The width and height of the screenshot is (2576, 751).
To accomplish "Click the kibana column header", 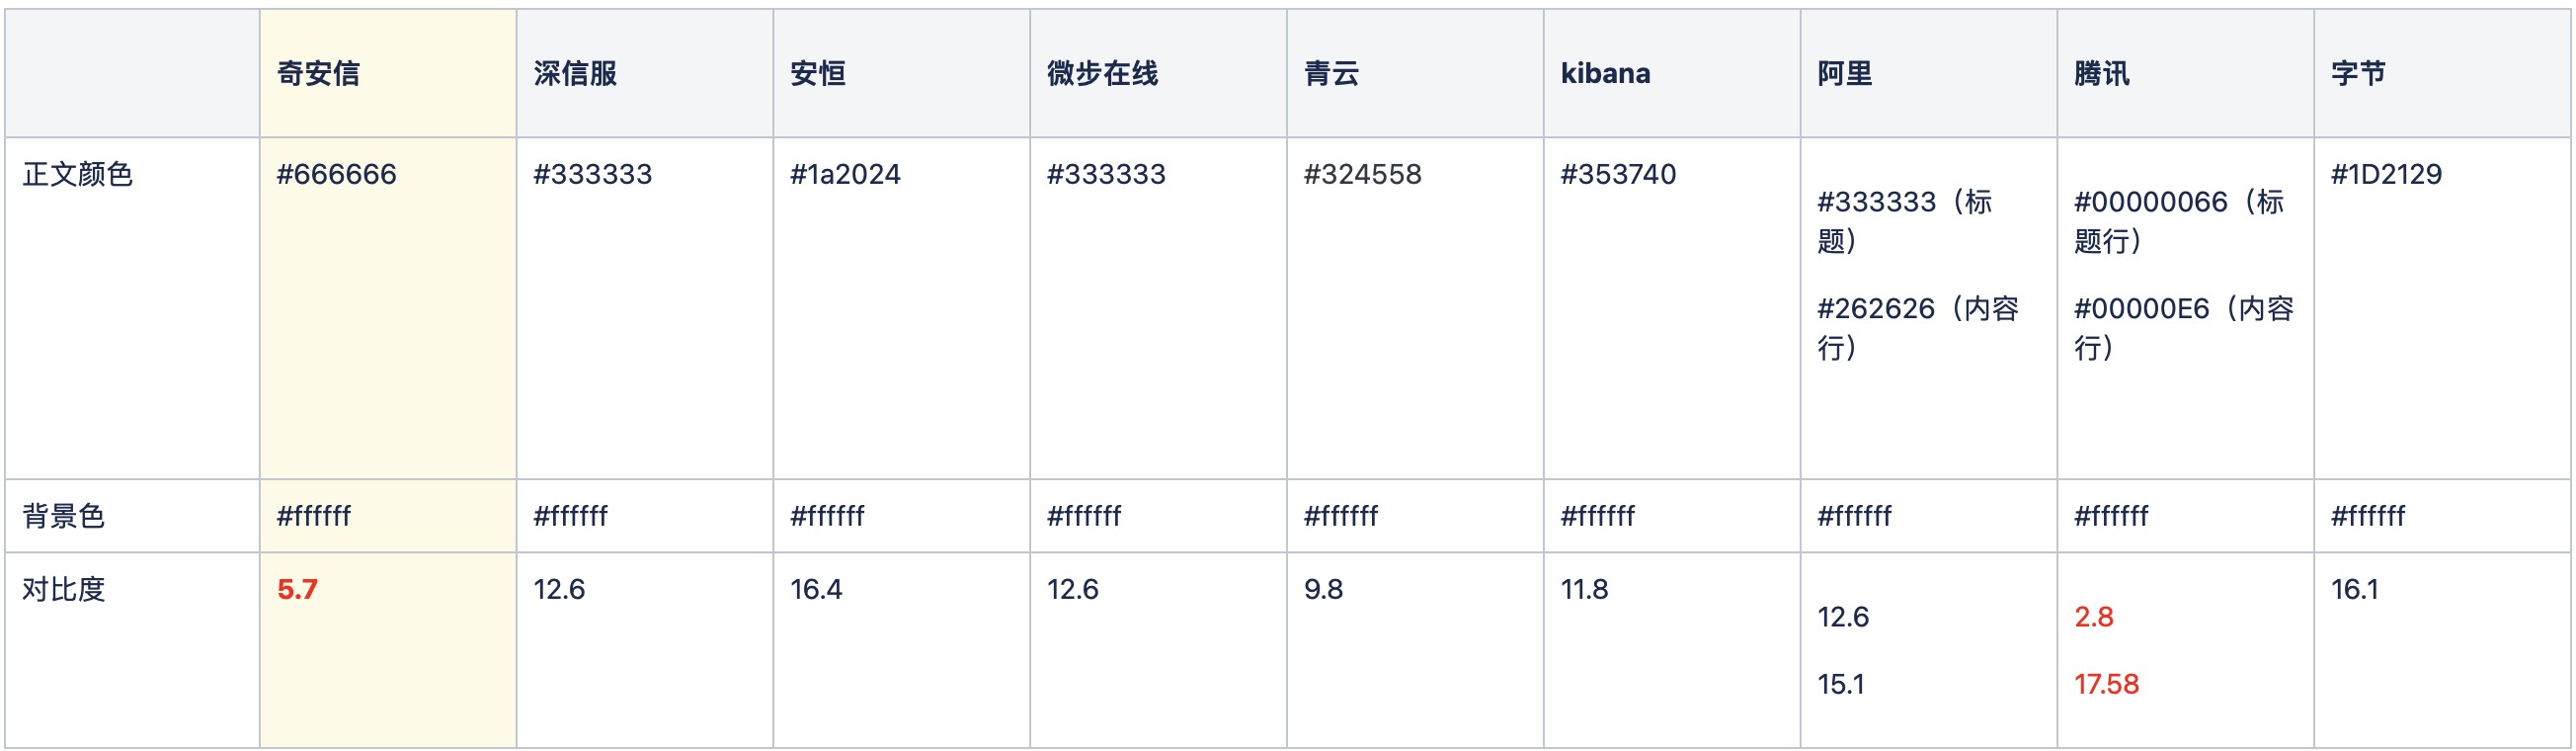I will (x=1605, y=73).
